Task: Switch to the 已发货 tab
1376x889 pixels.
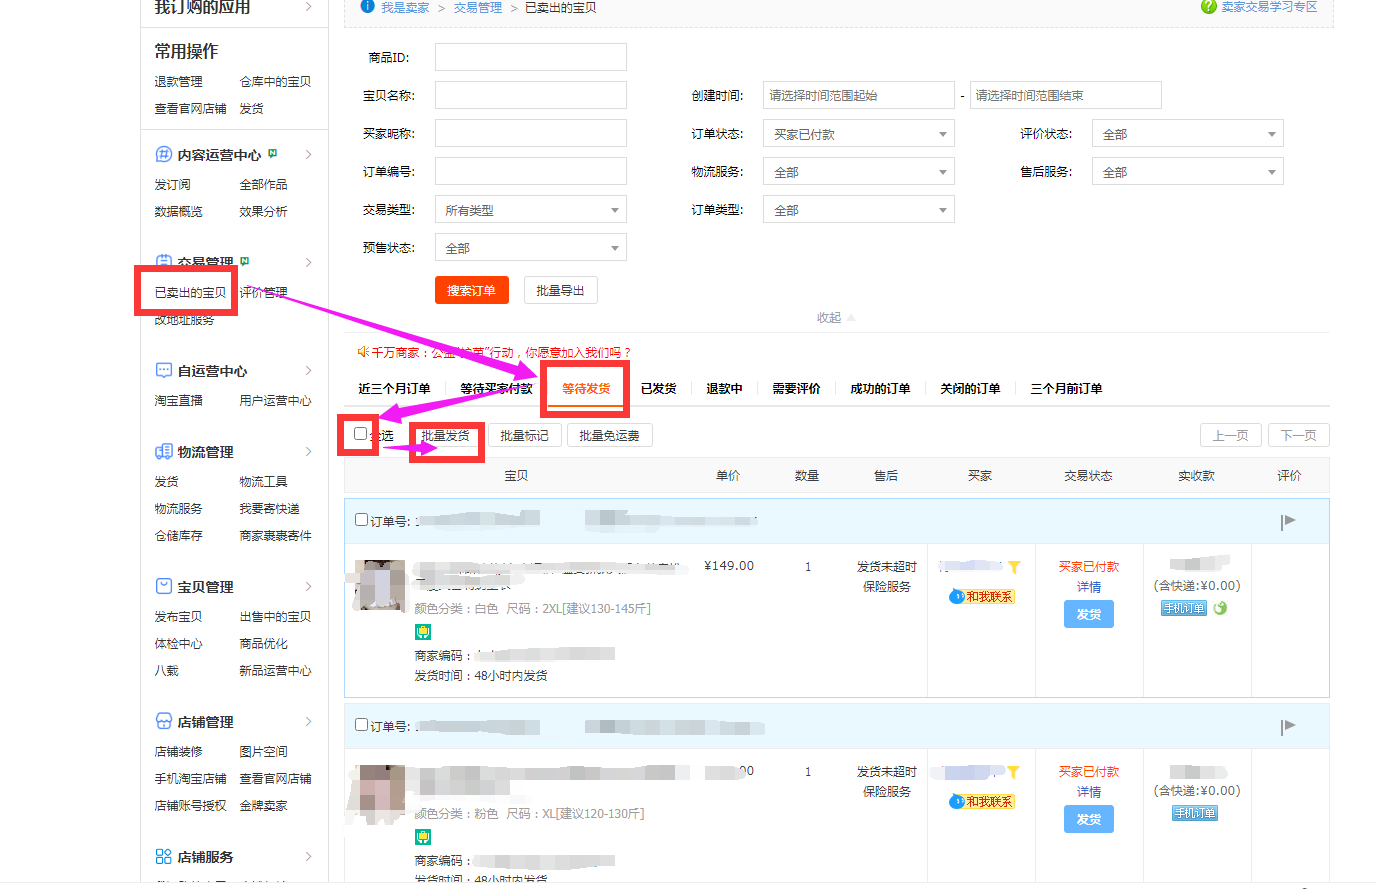Action: (x=658, y=389)
